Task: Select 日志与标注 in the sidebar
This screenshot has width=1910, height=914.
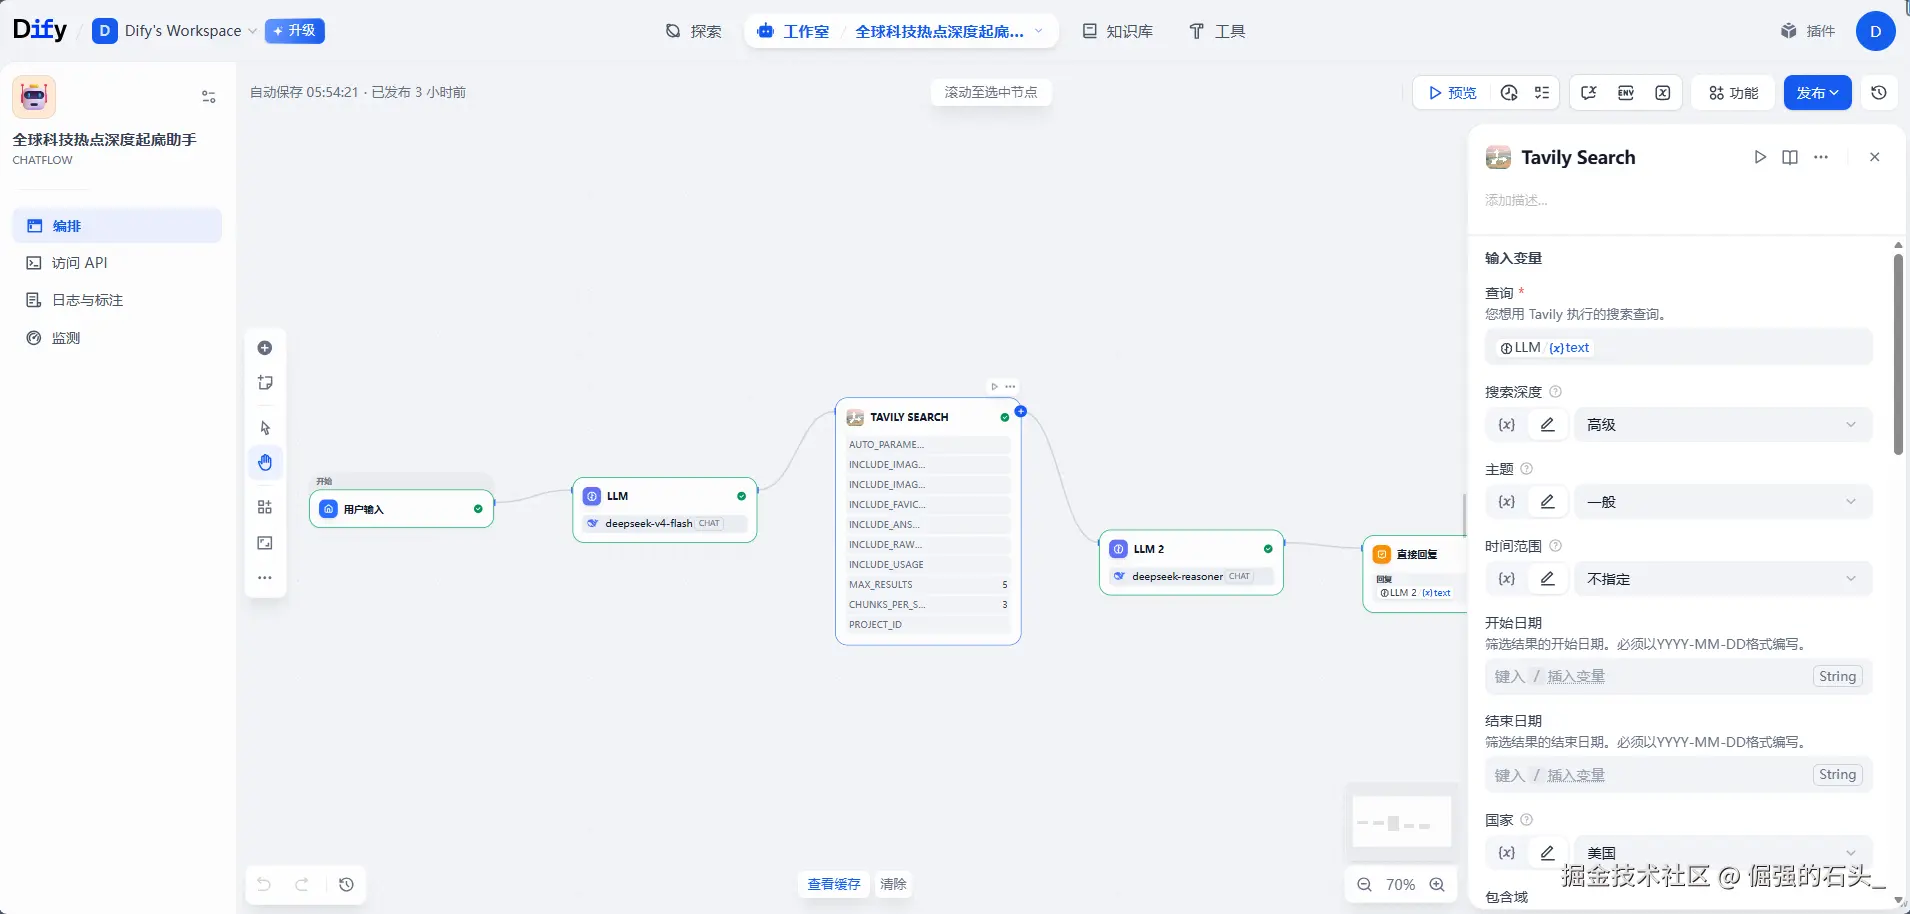Action: pyautogui.click(x=117, y=300)
